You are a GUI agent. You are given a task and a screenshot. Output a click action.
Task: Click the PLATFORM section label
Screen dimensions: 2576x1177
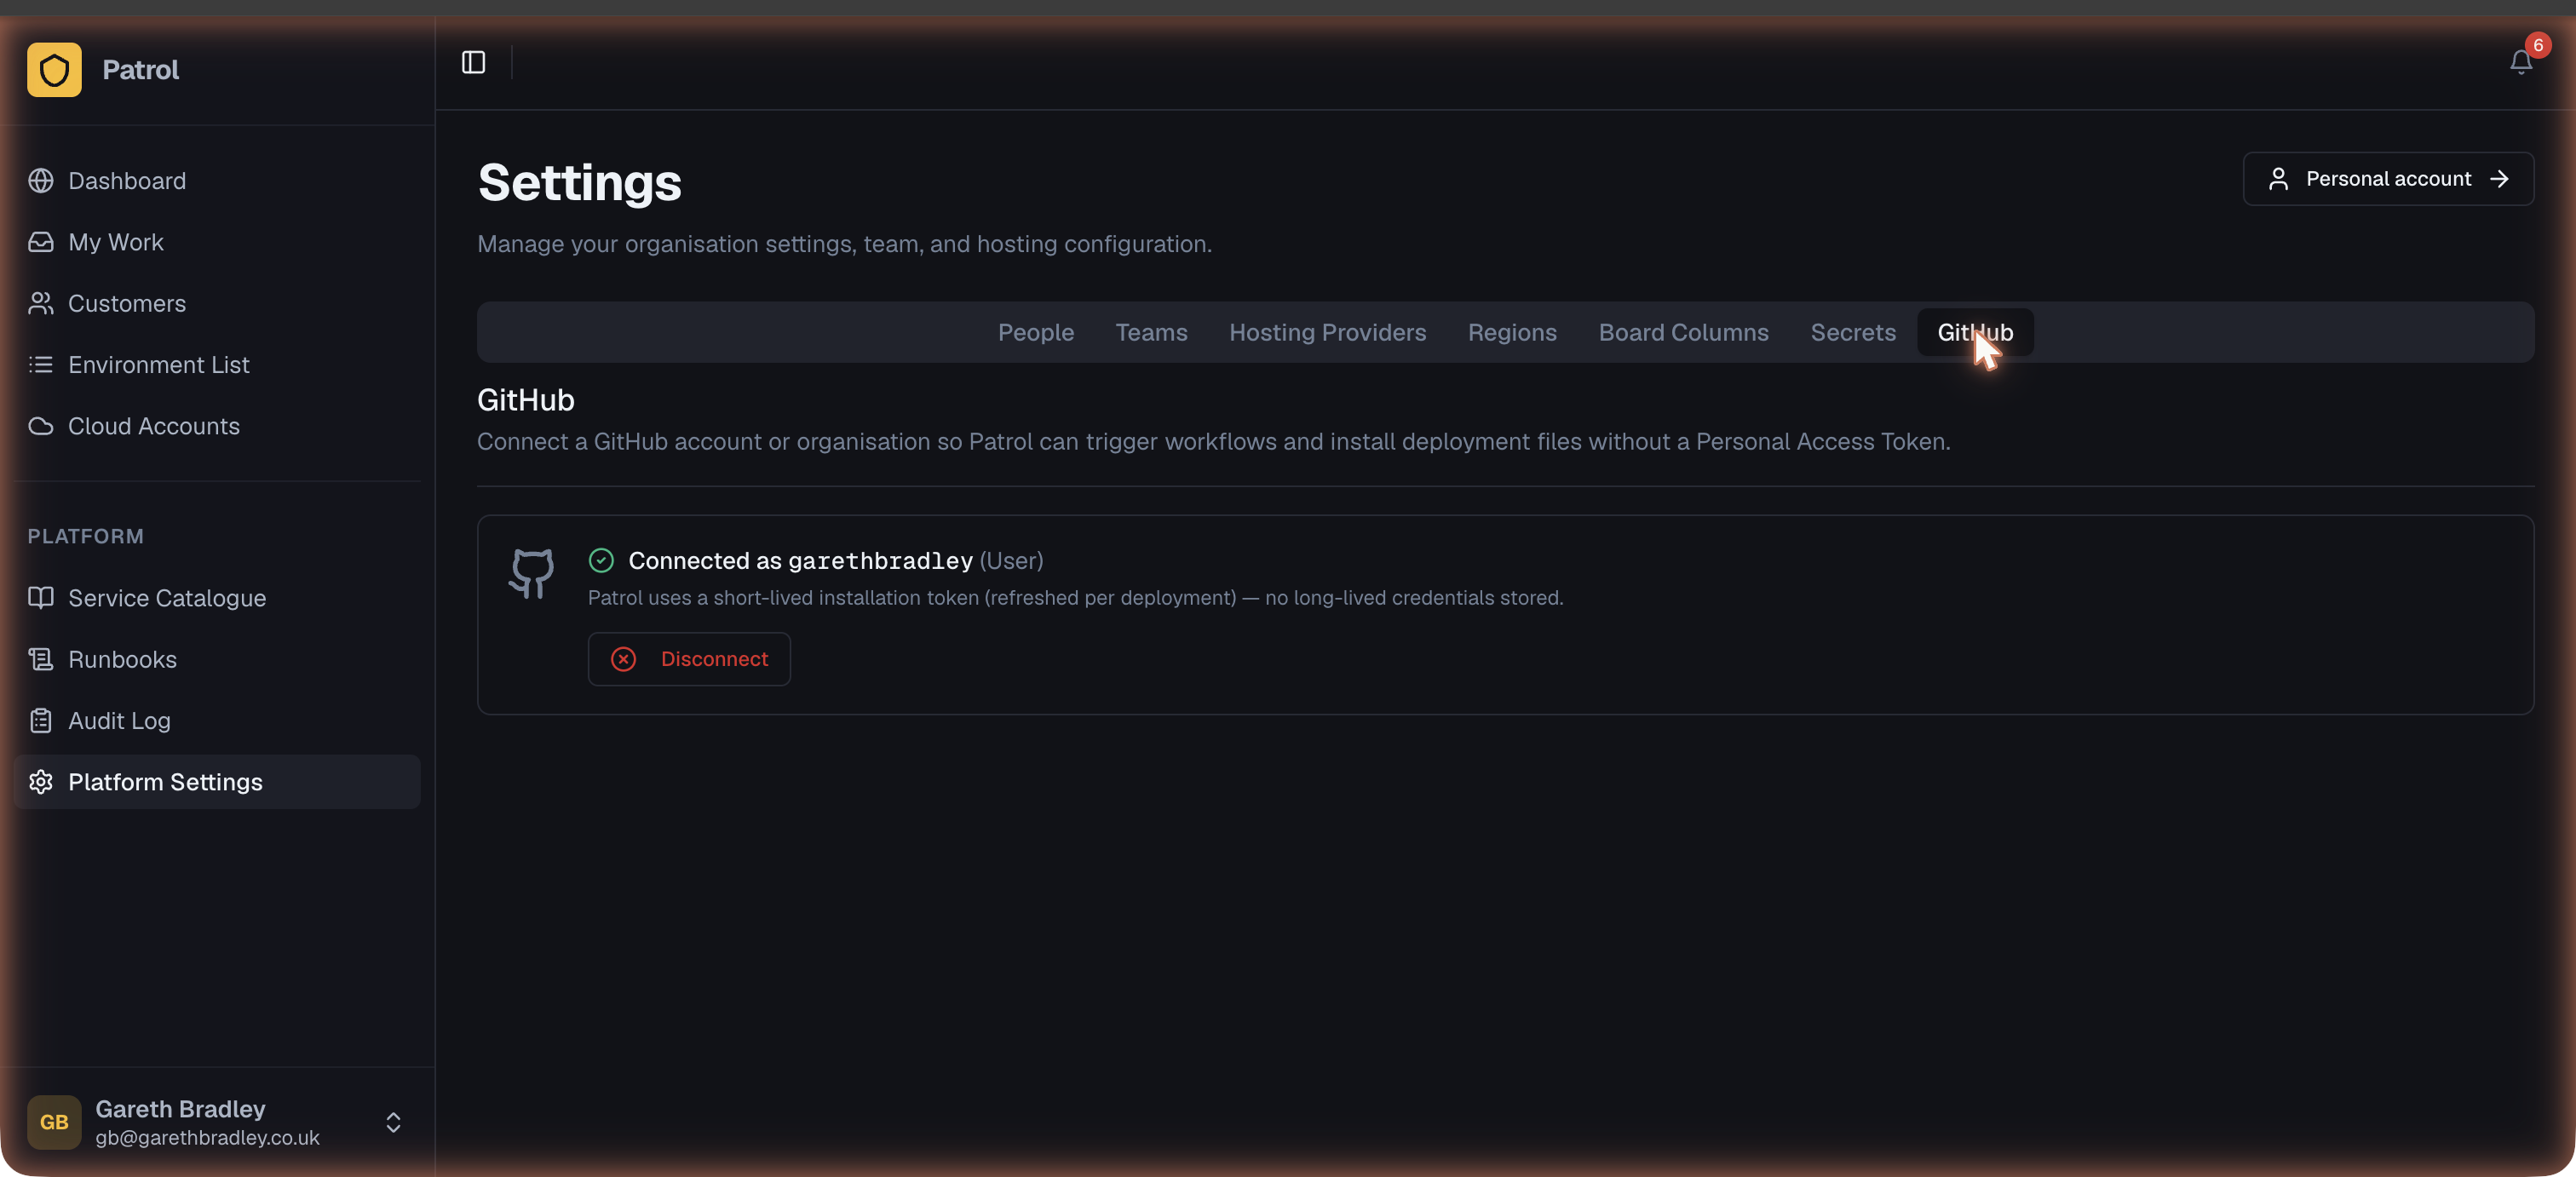point(85,537)
